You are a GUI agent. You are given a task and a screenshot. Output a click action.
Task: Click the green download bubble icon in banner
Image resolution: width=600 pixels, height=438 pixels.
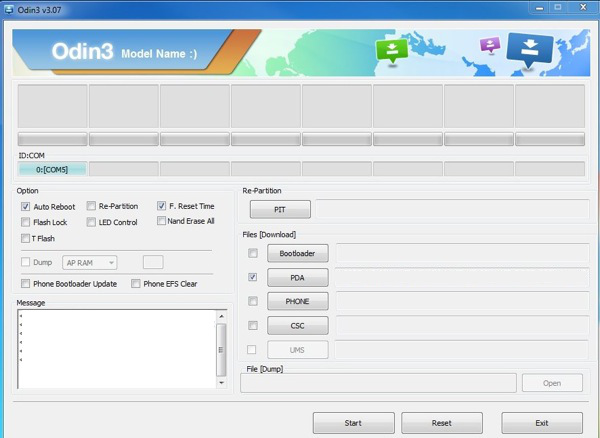pyautogui.click(x=391, y=51)
